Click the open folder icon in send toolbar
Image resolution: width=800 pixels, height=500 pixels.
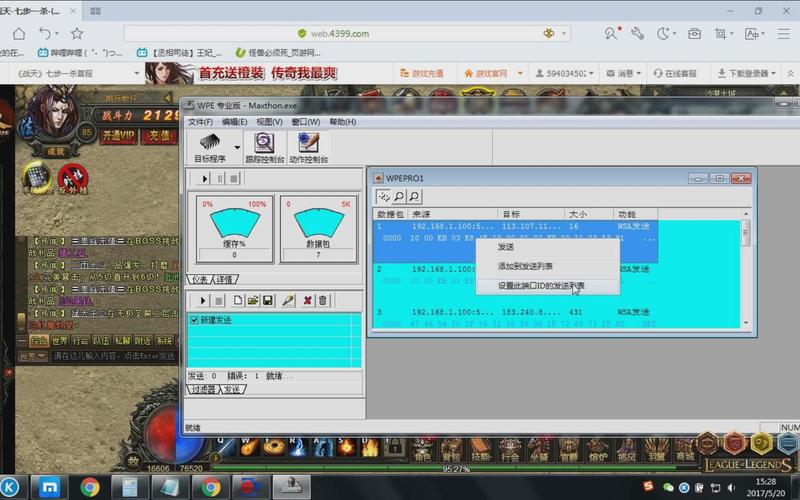253,300
